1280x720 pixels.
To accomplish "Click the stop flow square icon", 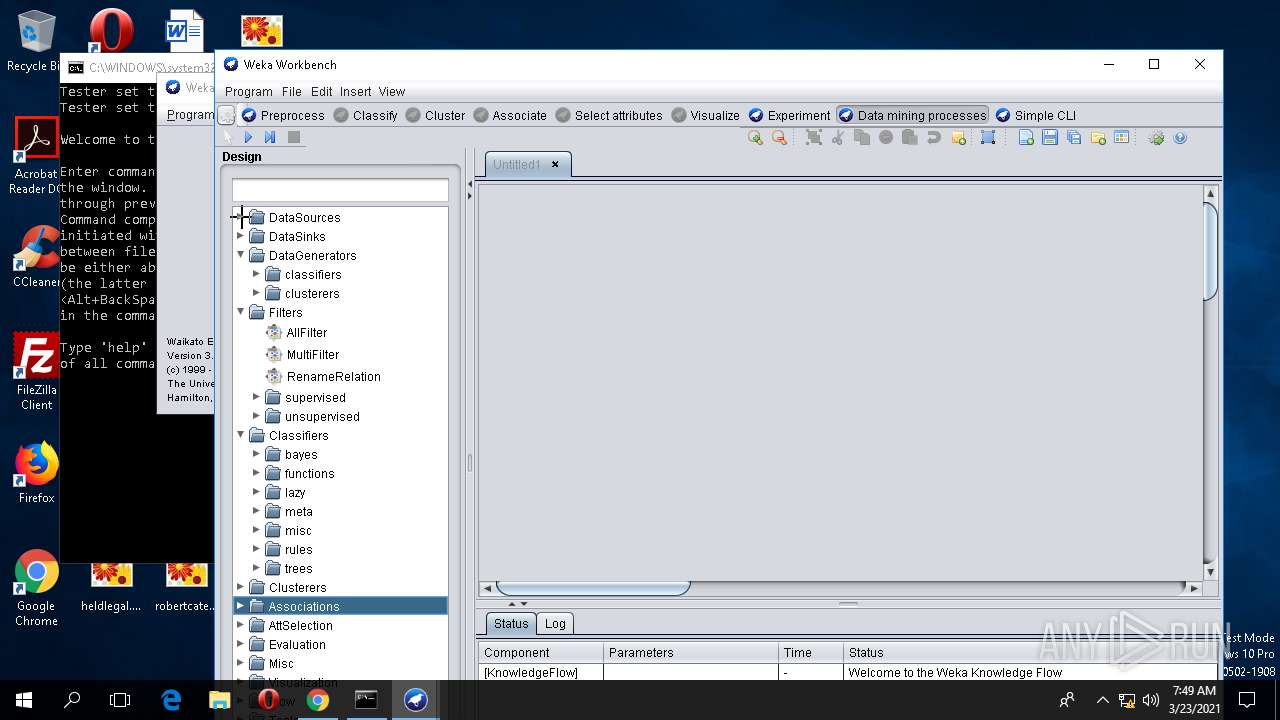I will [x=294, y=137].
